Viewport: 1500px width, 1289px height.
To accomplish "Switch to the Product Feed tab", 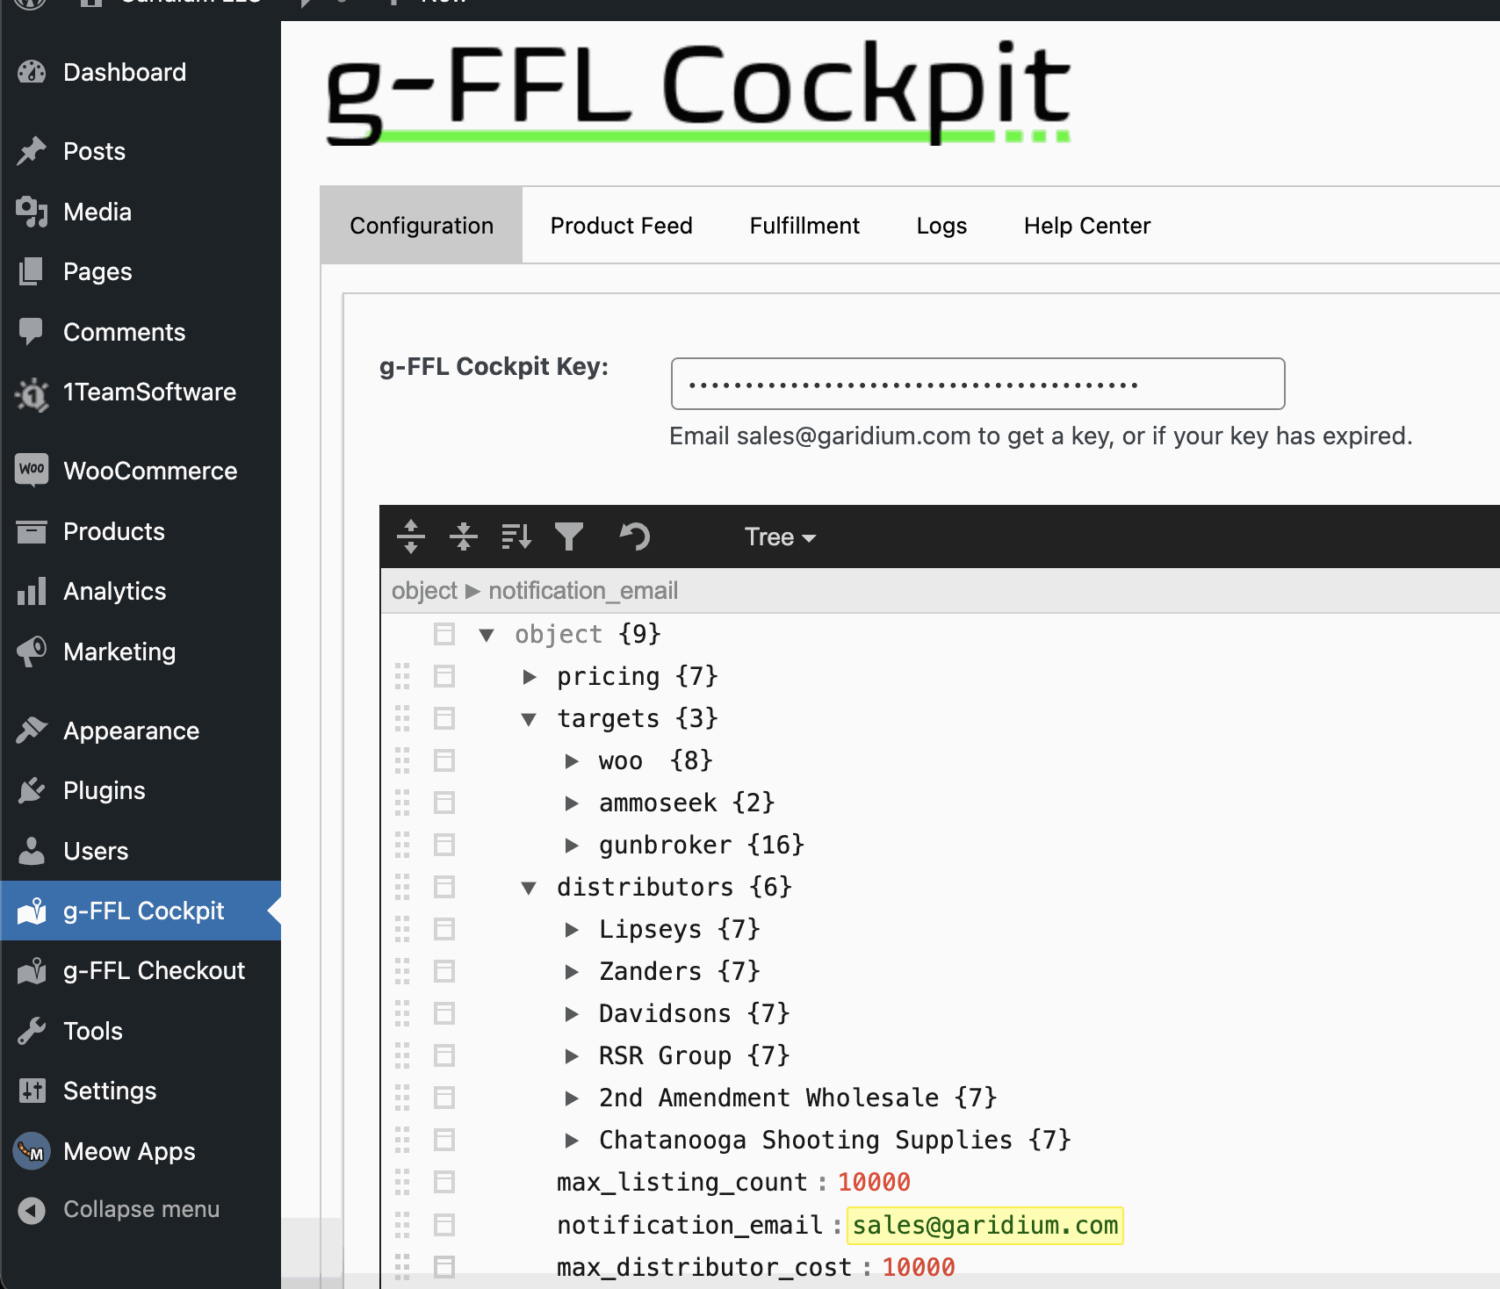I will click(621, 225).
